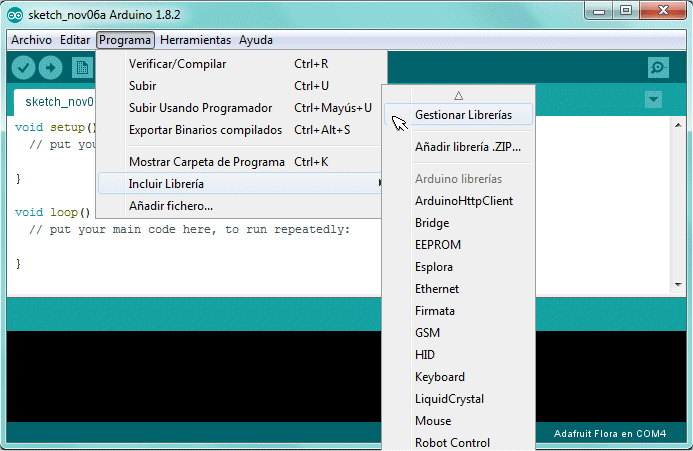Click the scroll-up triangle atop library submenu
Screen dimensions: 693x451
click(x=459, y=95)
